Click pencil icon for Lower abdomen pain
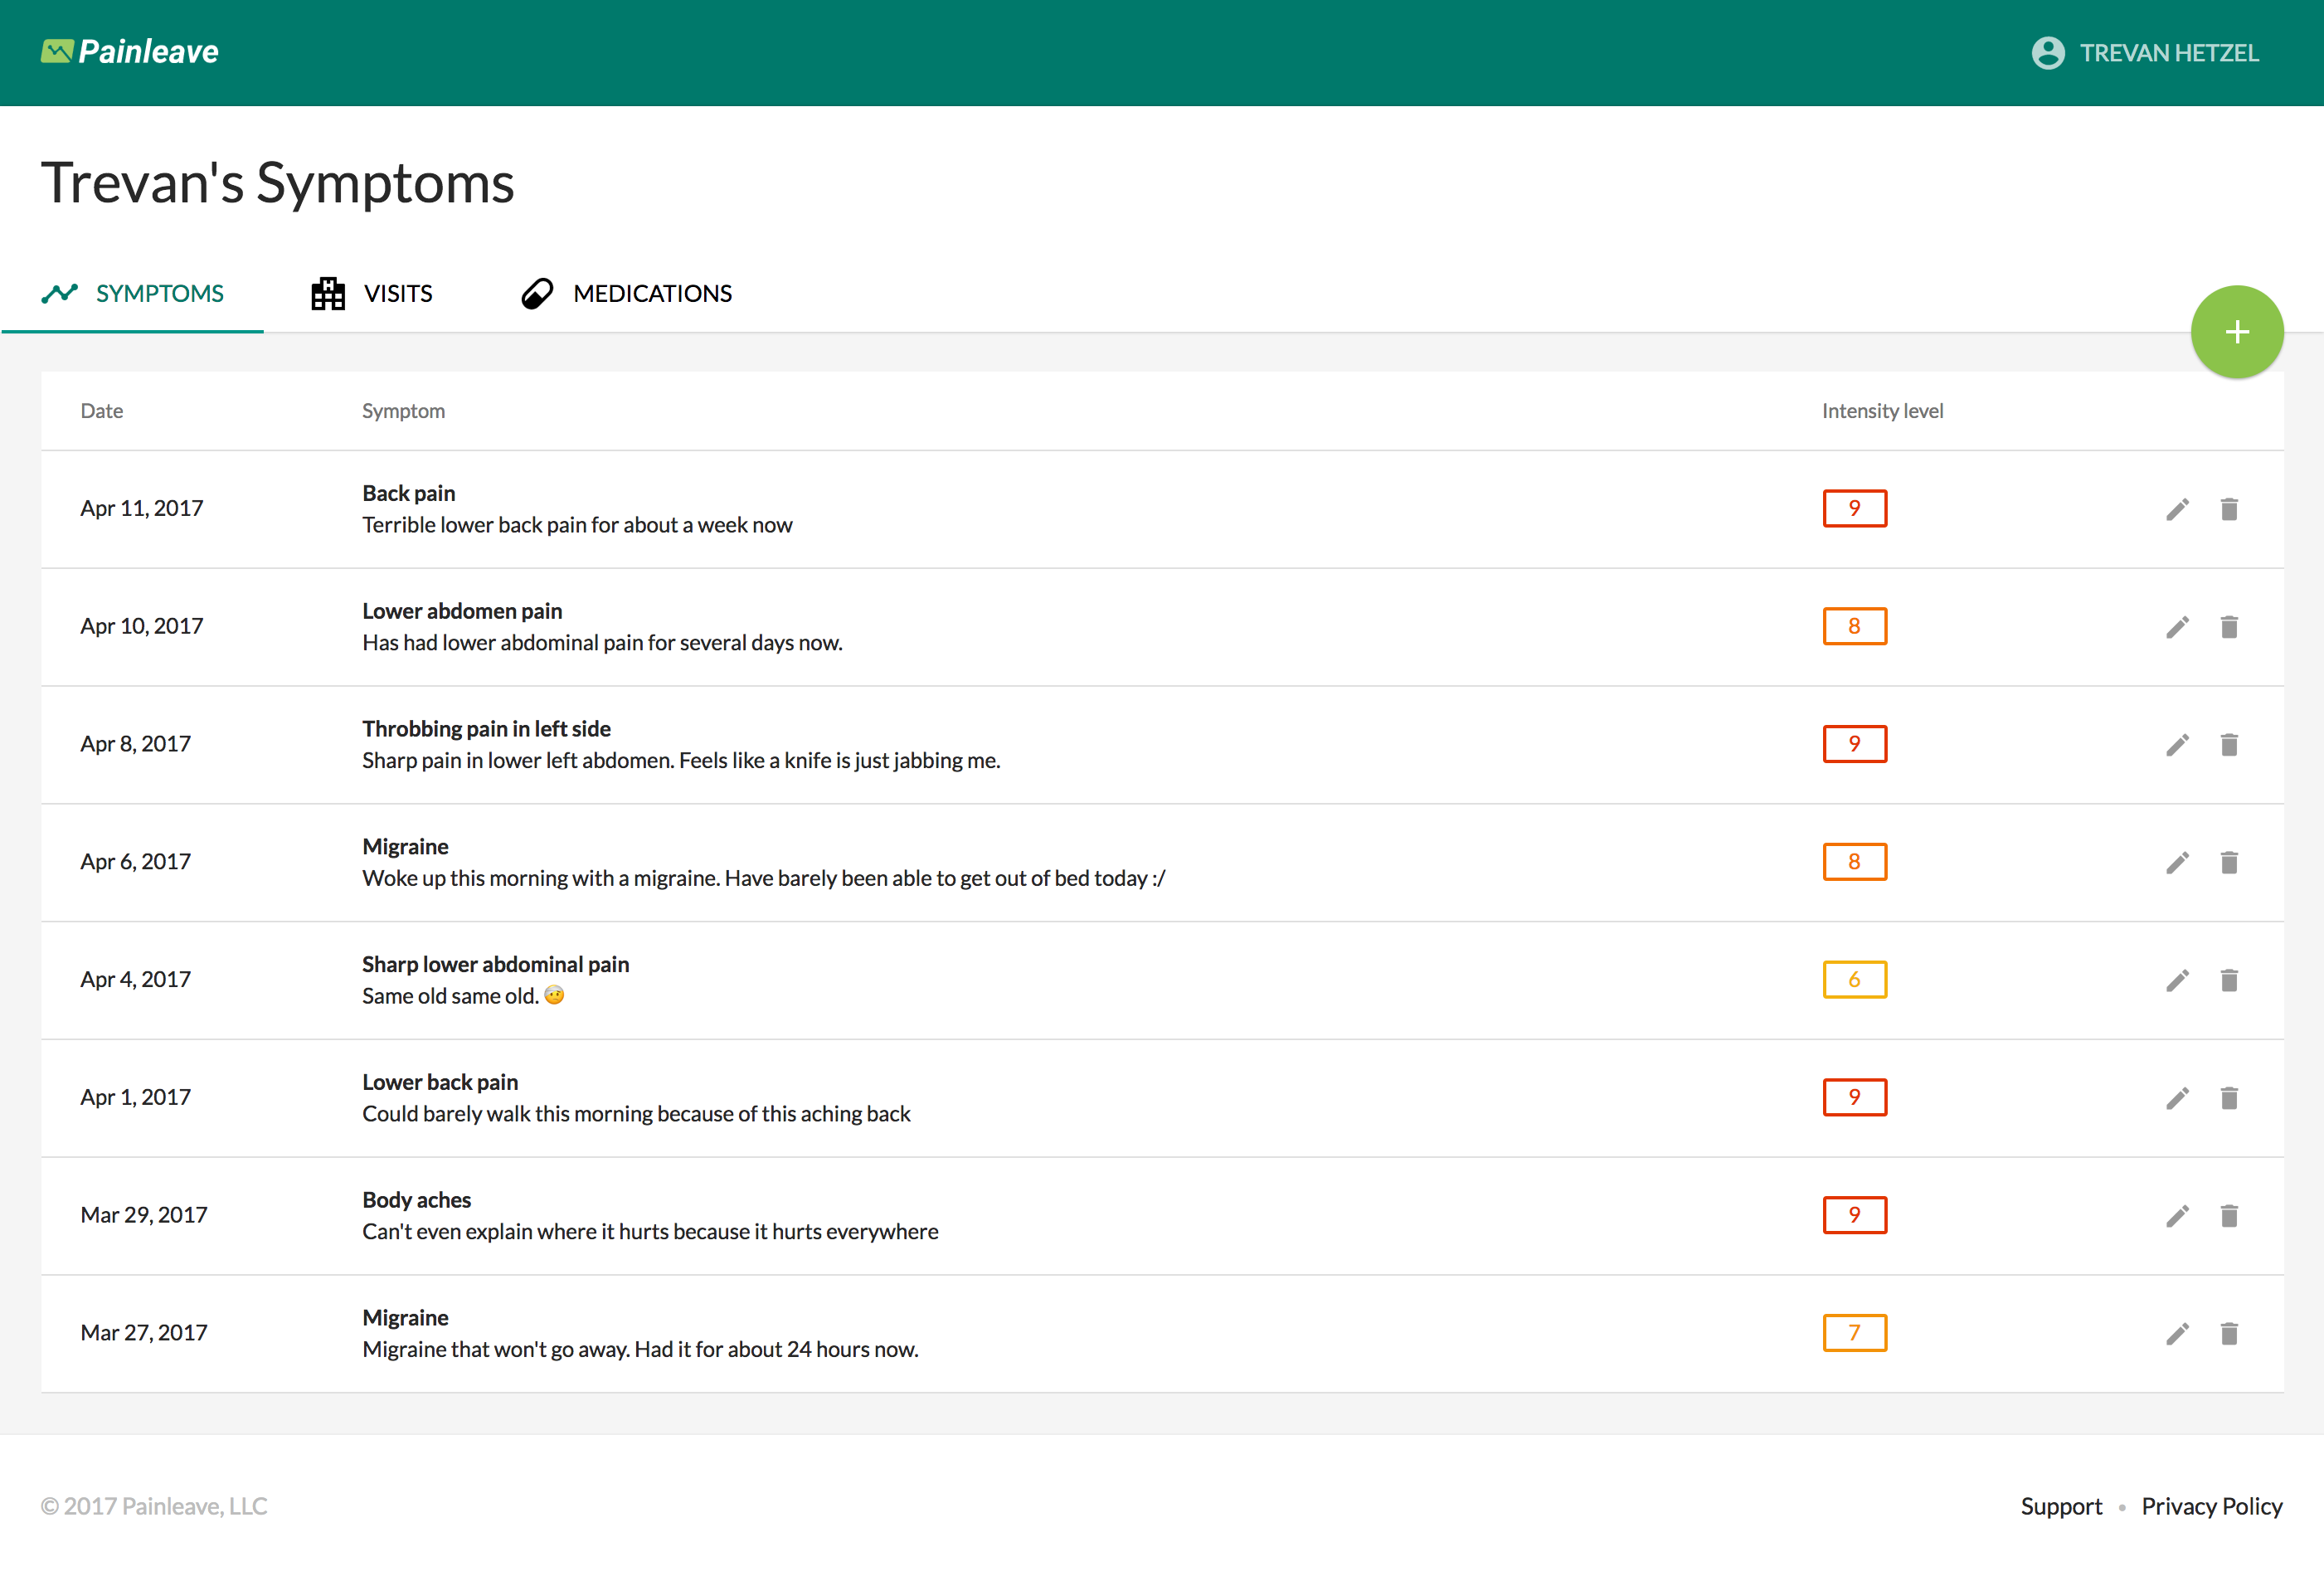2324x1576 pixels. coord(2177,627)
